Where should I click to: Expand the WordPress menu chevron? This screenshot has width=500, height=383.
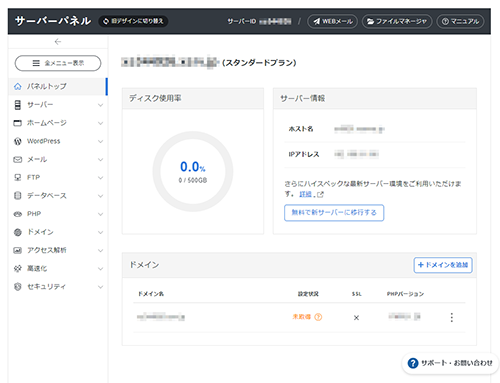tap(100, 141)
